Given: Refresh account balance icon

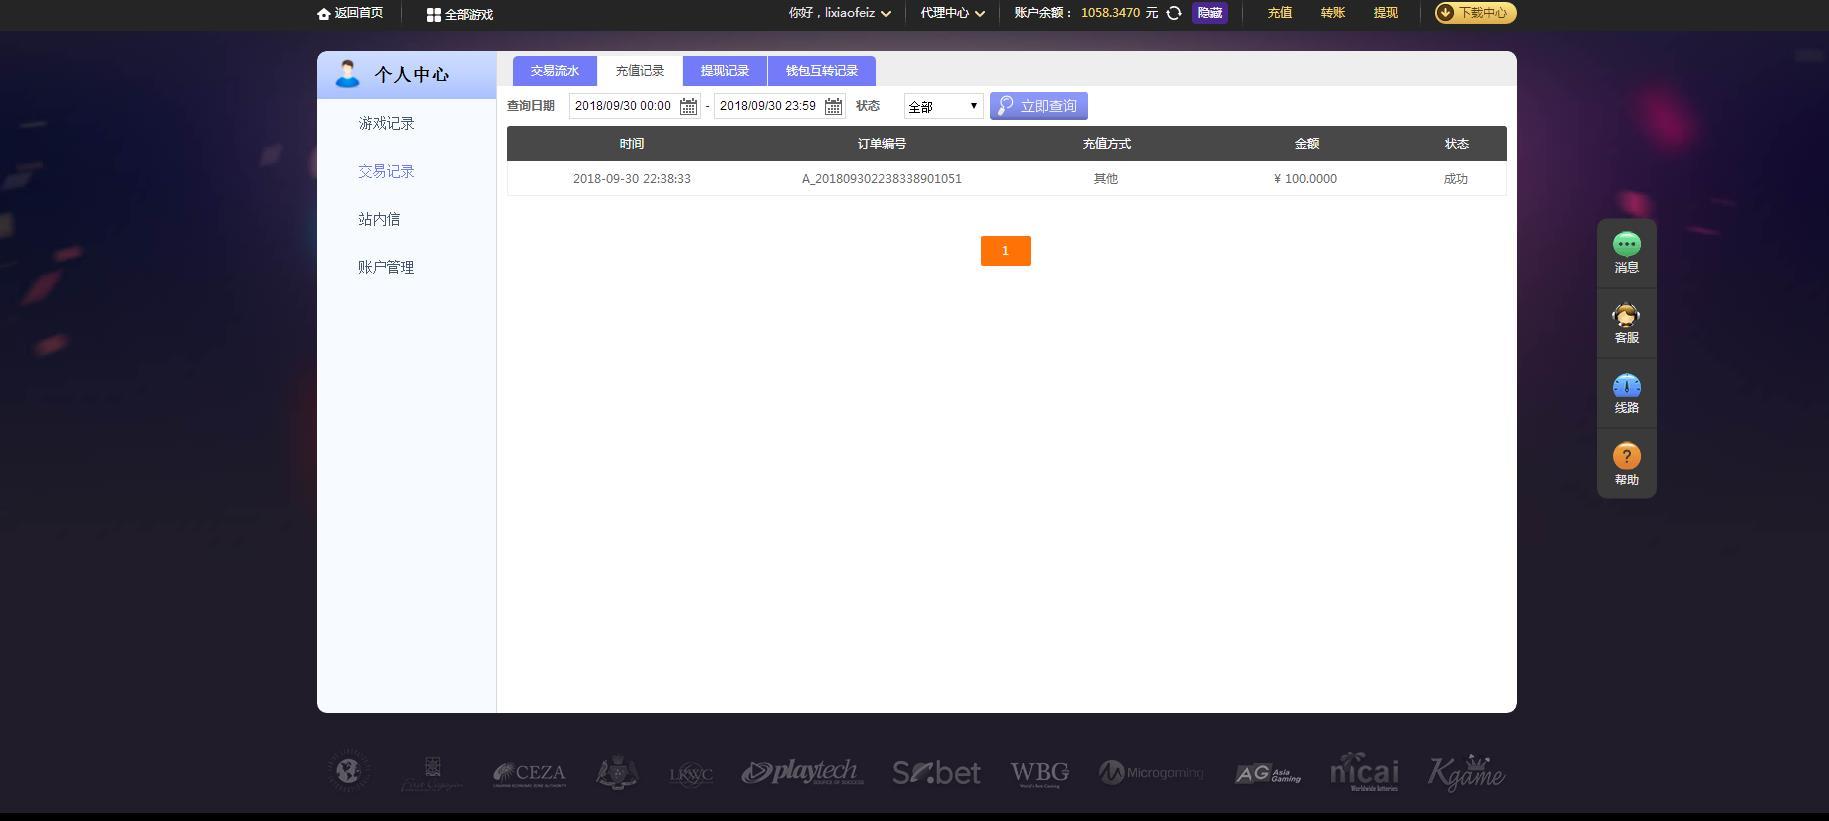Looking at the screenshot, I should (x=1174, y=13).
